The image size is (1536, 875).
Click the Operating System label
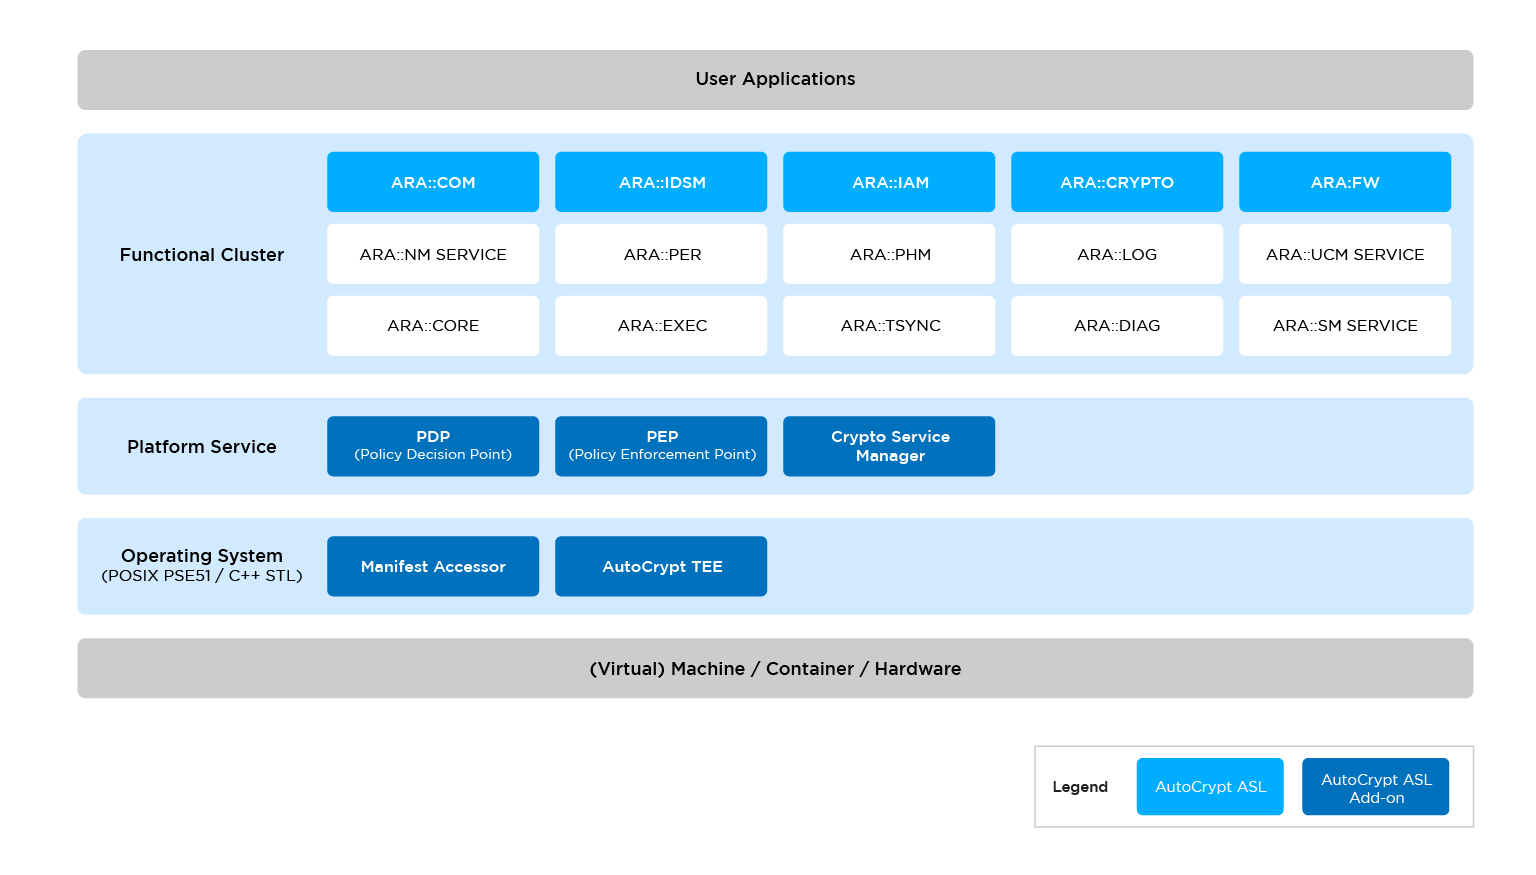(x=202, y=556)
